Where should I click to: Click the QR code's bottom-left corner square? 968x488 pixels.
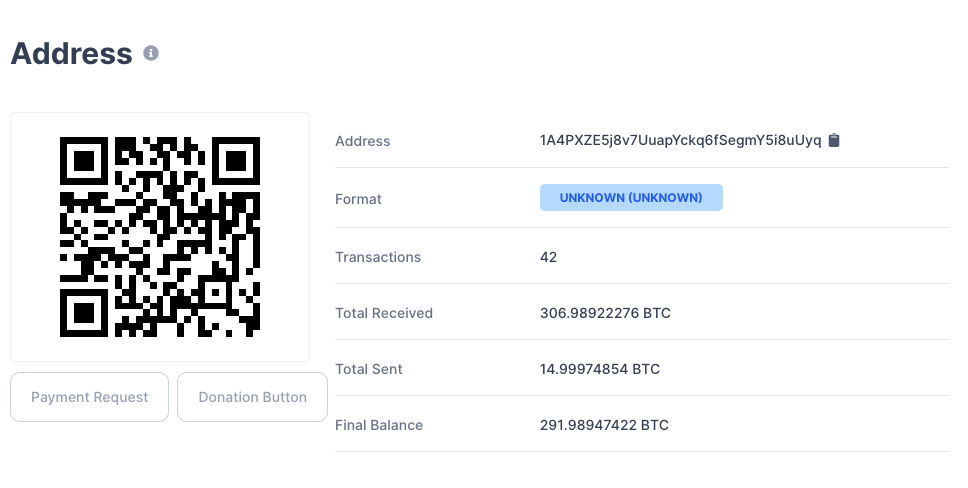coord(85,312)
